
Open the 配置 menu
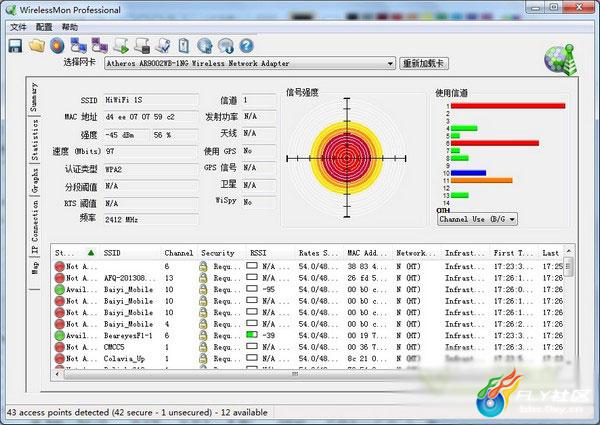tap(44, 27)
